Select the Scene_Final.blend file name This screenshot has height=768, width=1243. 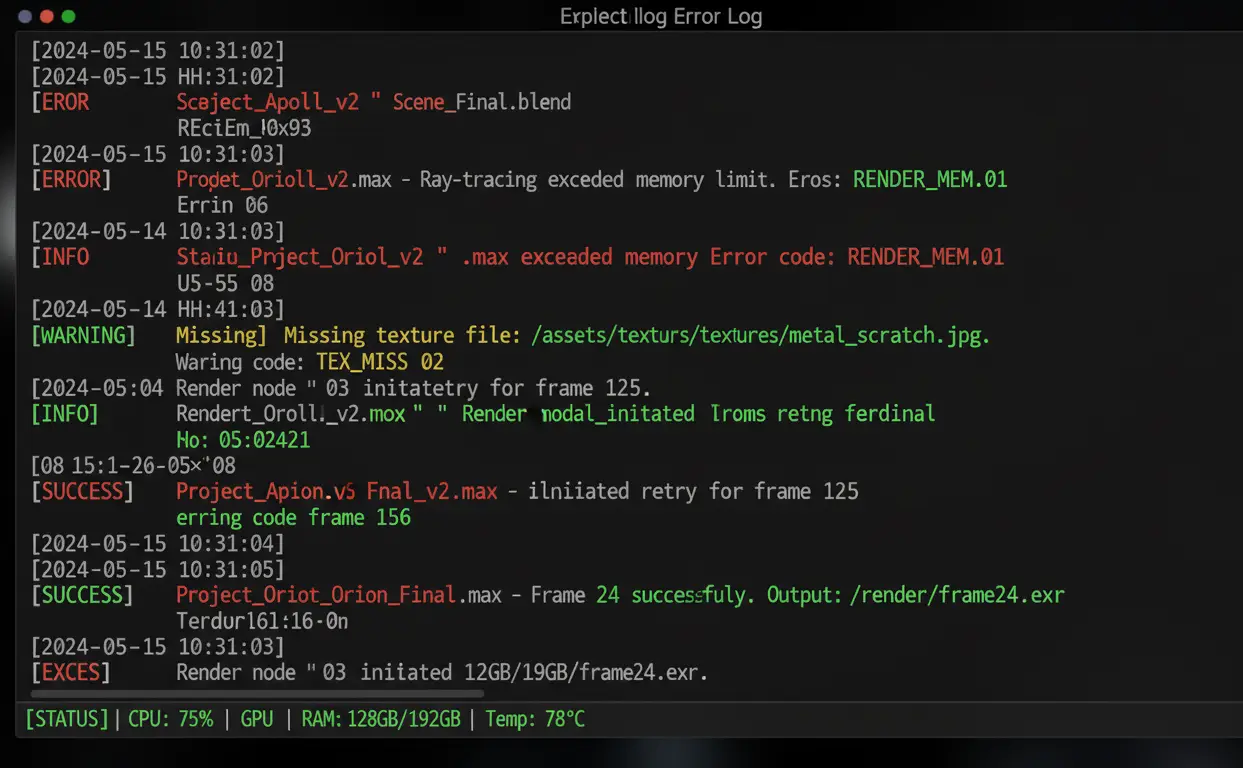pyautogui.click(x=481, y=101)
